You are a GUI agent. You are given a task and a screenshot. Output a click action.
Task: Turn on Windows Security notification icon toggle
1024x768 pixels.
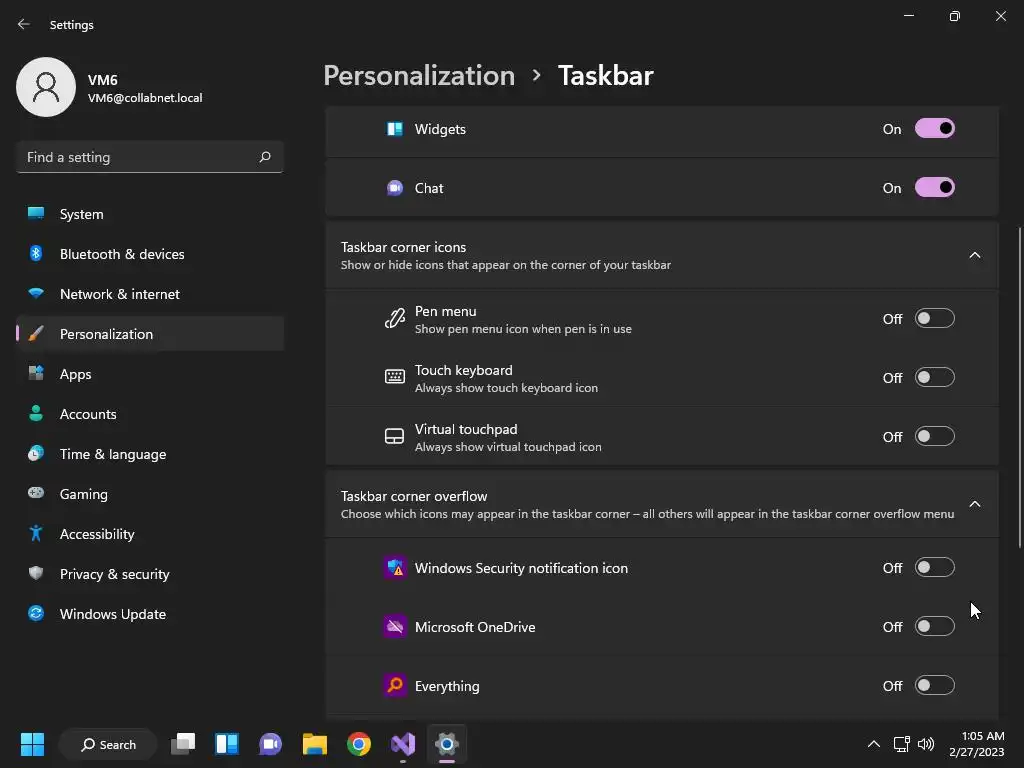pos(935,568)
